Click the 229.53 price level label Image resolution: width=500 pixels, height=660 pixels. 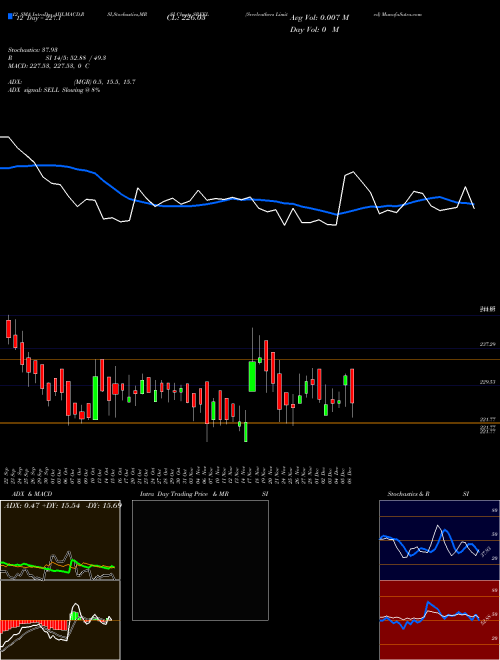pos(487,382)
